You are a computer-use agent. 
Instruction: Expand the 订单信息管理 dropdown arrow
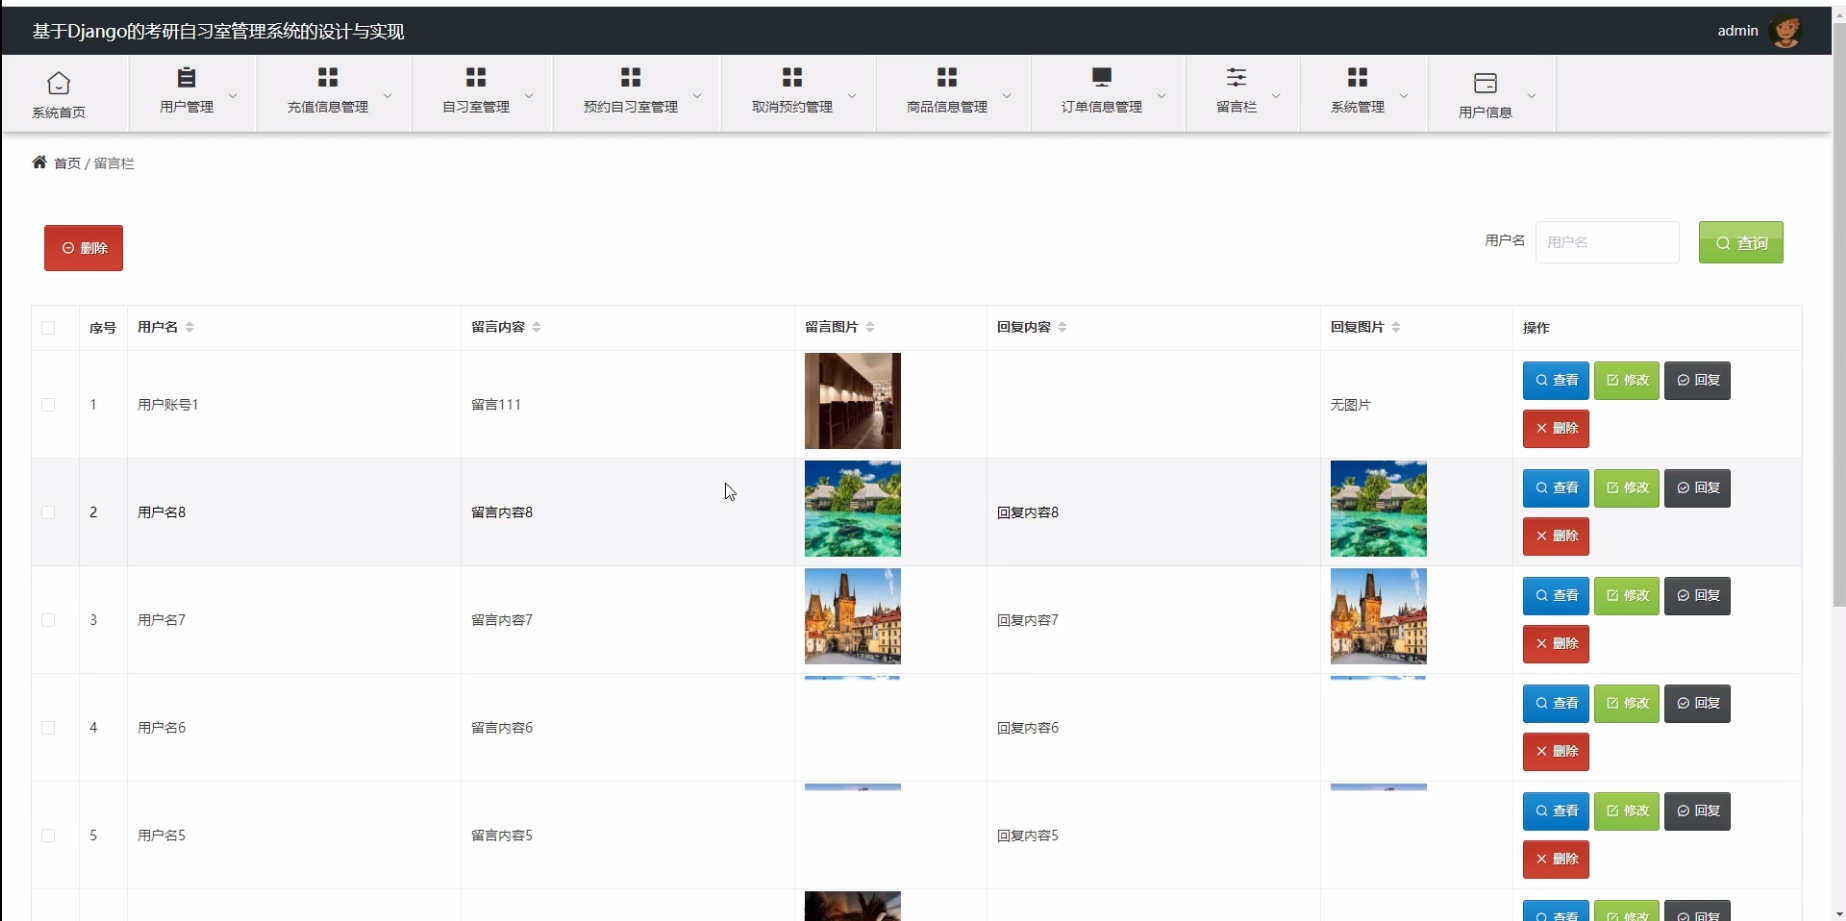point(1161,96)
